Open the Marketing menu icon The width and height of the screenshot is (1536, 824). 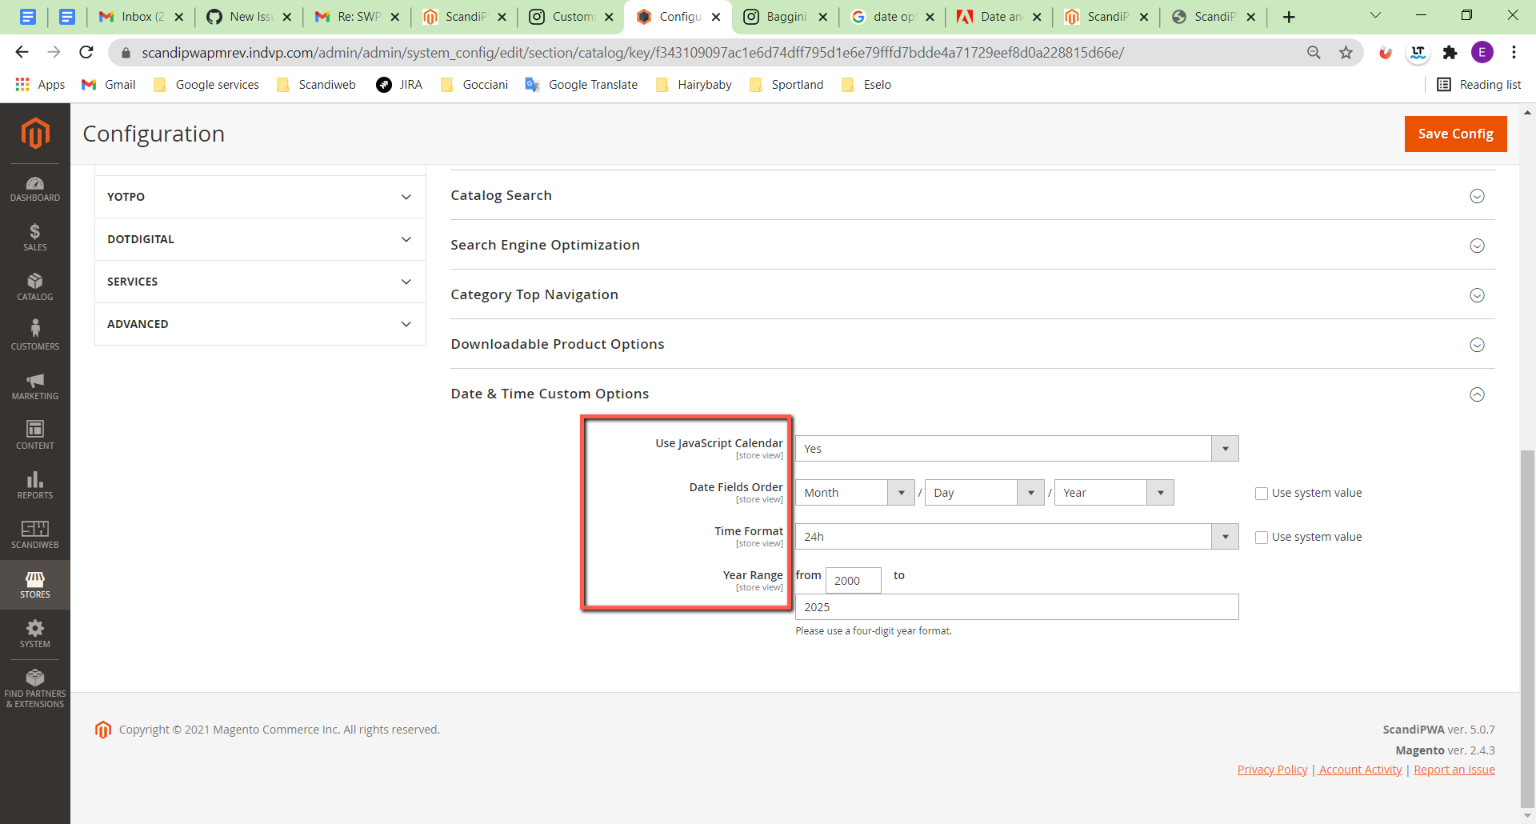tap(35, 387)
